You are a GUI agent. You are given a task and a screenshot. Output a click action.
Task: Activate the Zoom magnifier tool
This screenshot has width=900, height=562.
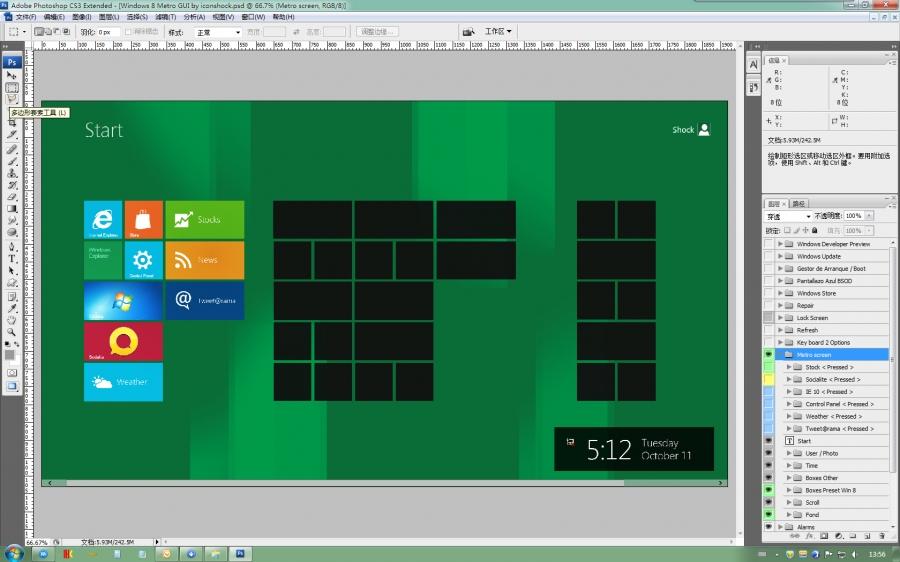[12, 331]
